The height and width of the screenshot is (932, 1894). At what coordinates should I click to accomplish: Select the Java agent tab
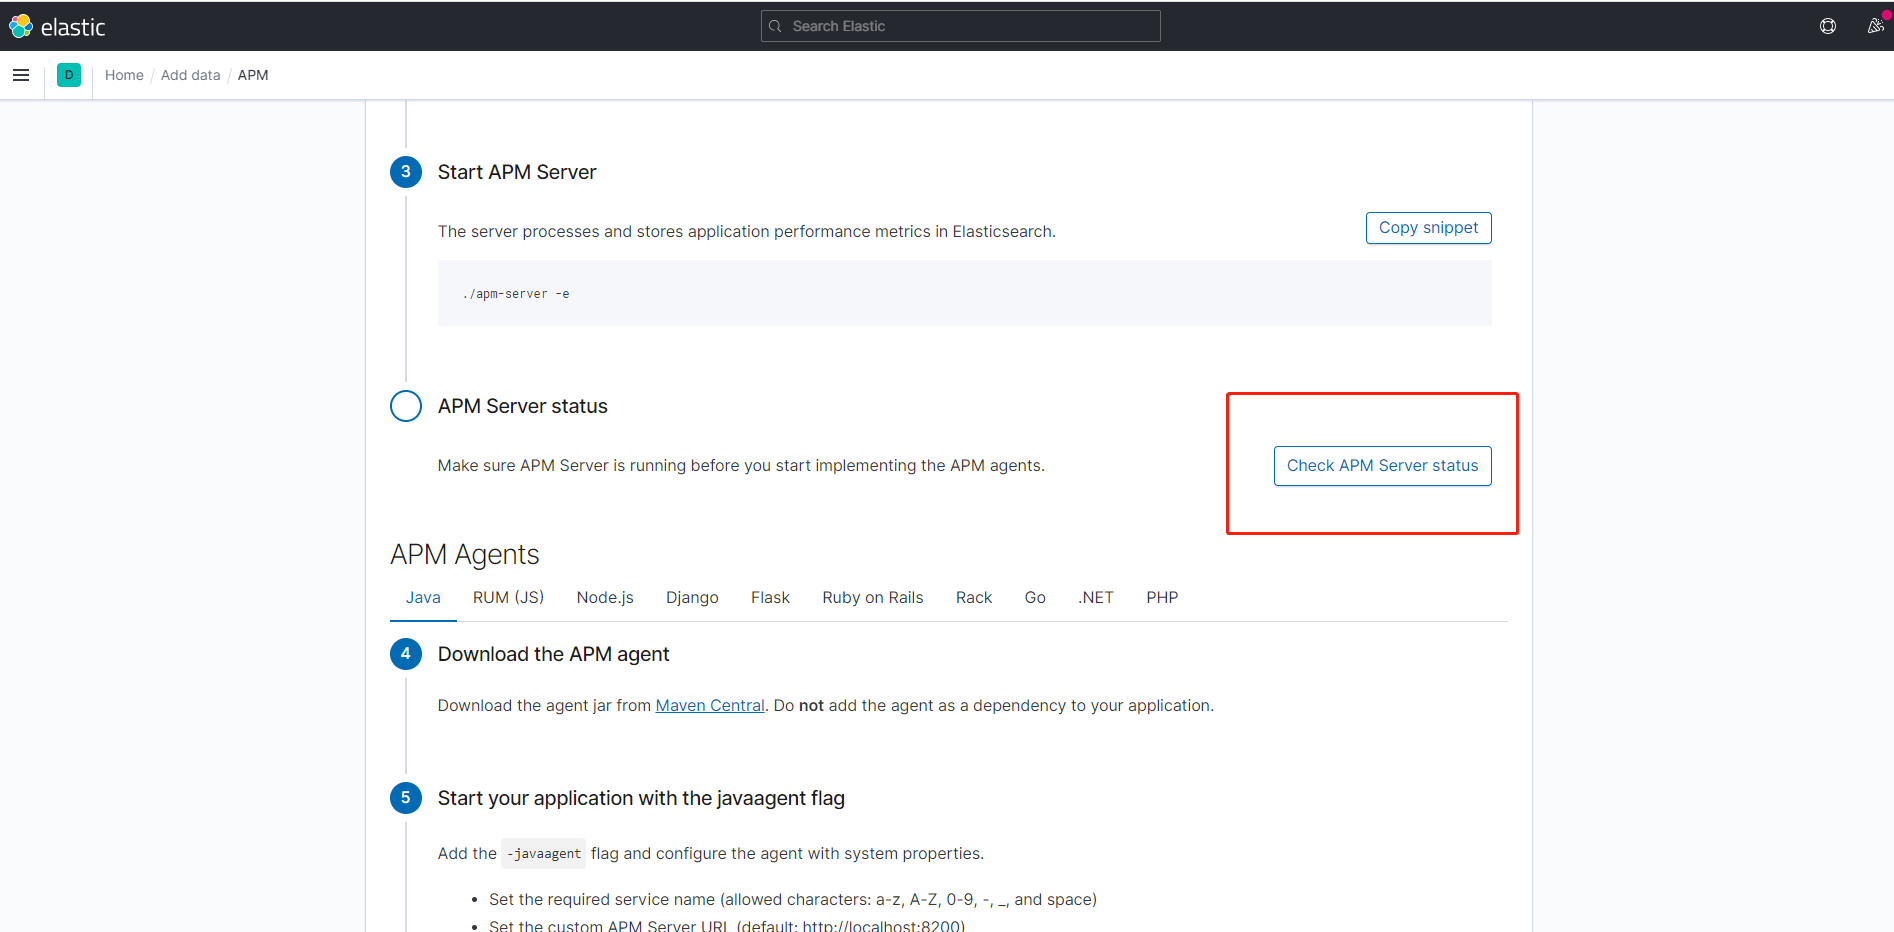tap(423, 597)
